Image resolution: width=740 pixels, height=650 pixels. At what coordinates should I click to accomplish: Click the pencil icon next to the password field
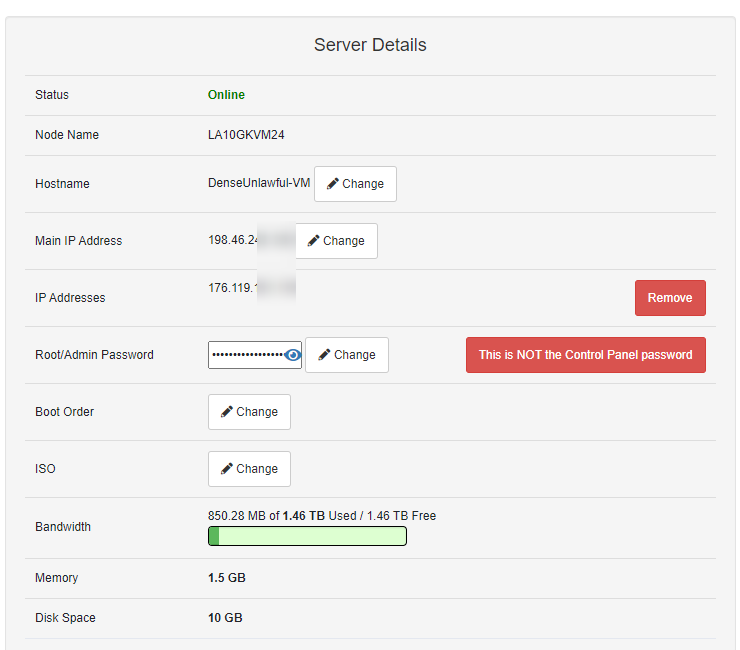[324, 355]
